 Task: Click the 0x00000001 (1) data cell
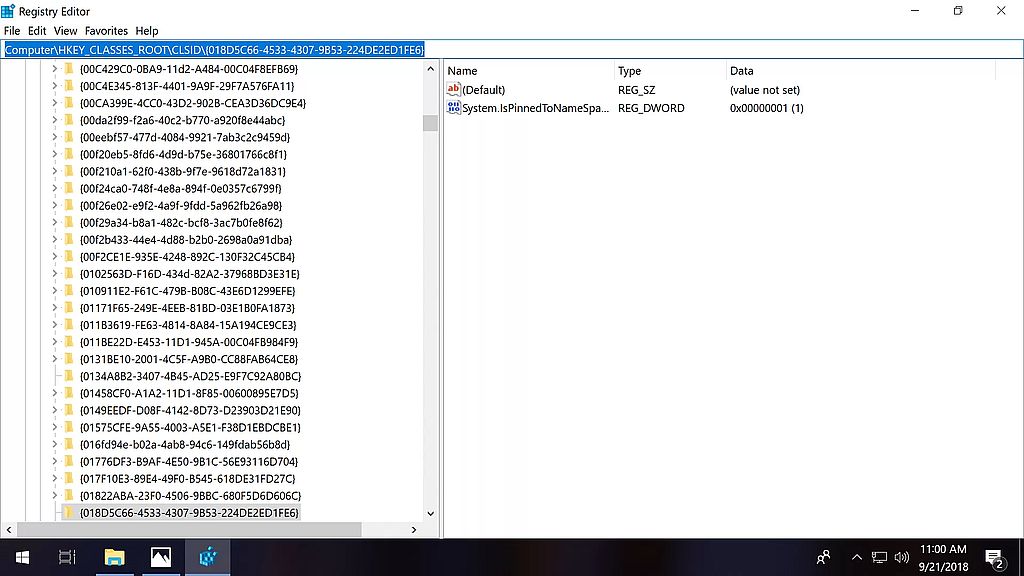coord(767,108)
